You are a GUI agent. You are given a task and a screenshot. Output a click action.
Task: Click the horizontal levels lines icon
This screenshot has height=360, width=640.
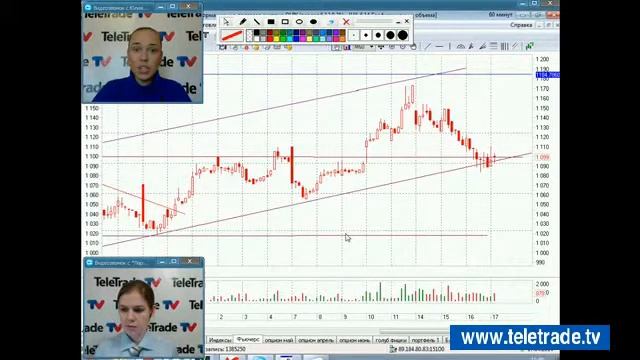[494, 47]
